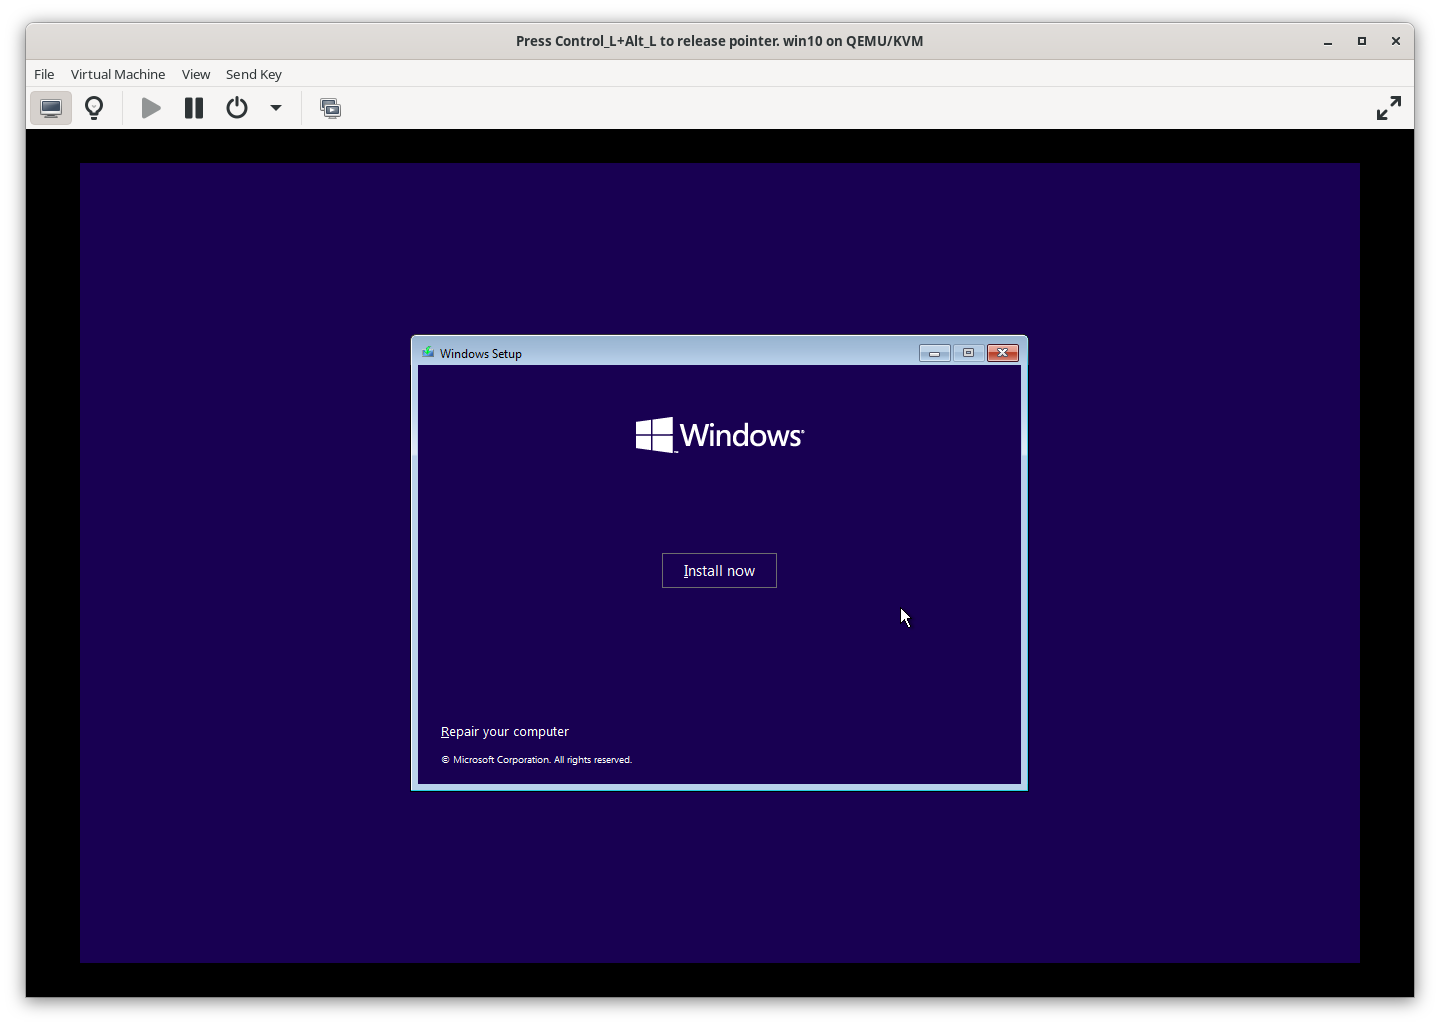Pause the virtual machine
Image resolution: width=1440 pixels, height=1026 pixels.
(x=194, y=108)
